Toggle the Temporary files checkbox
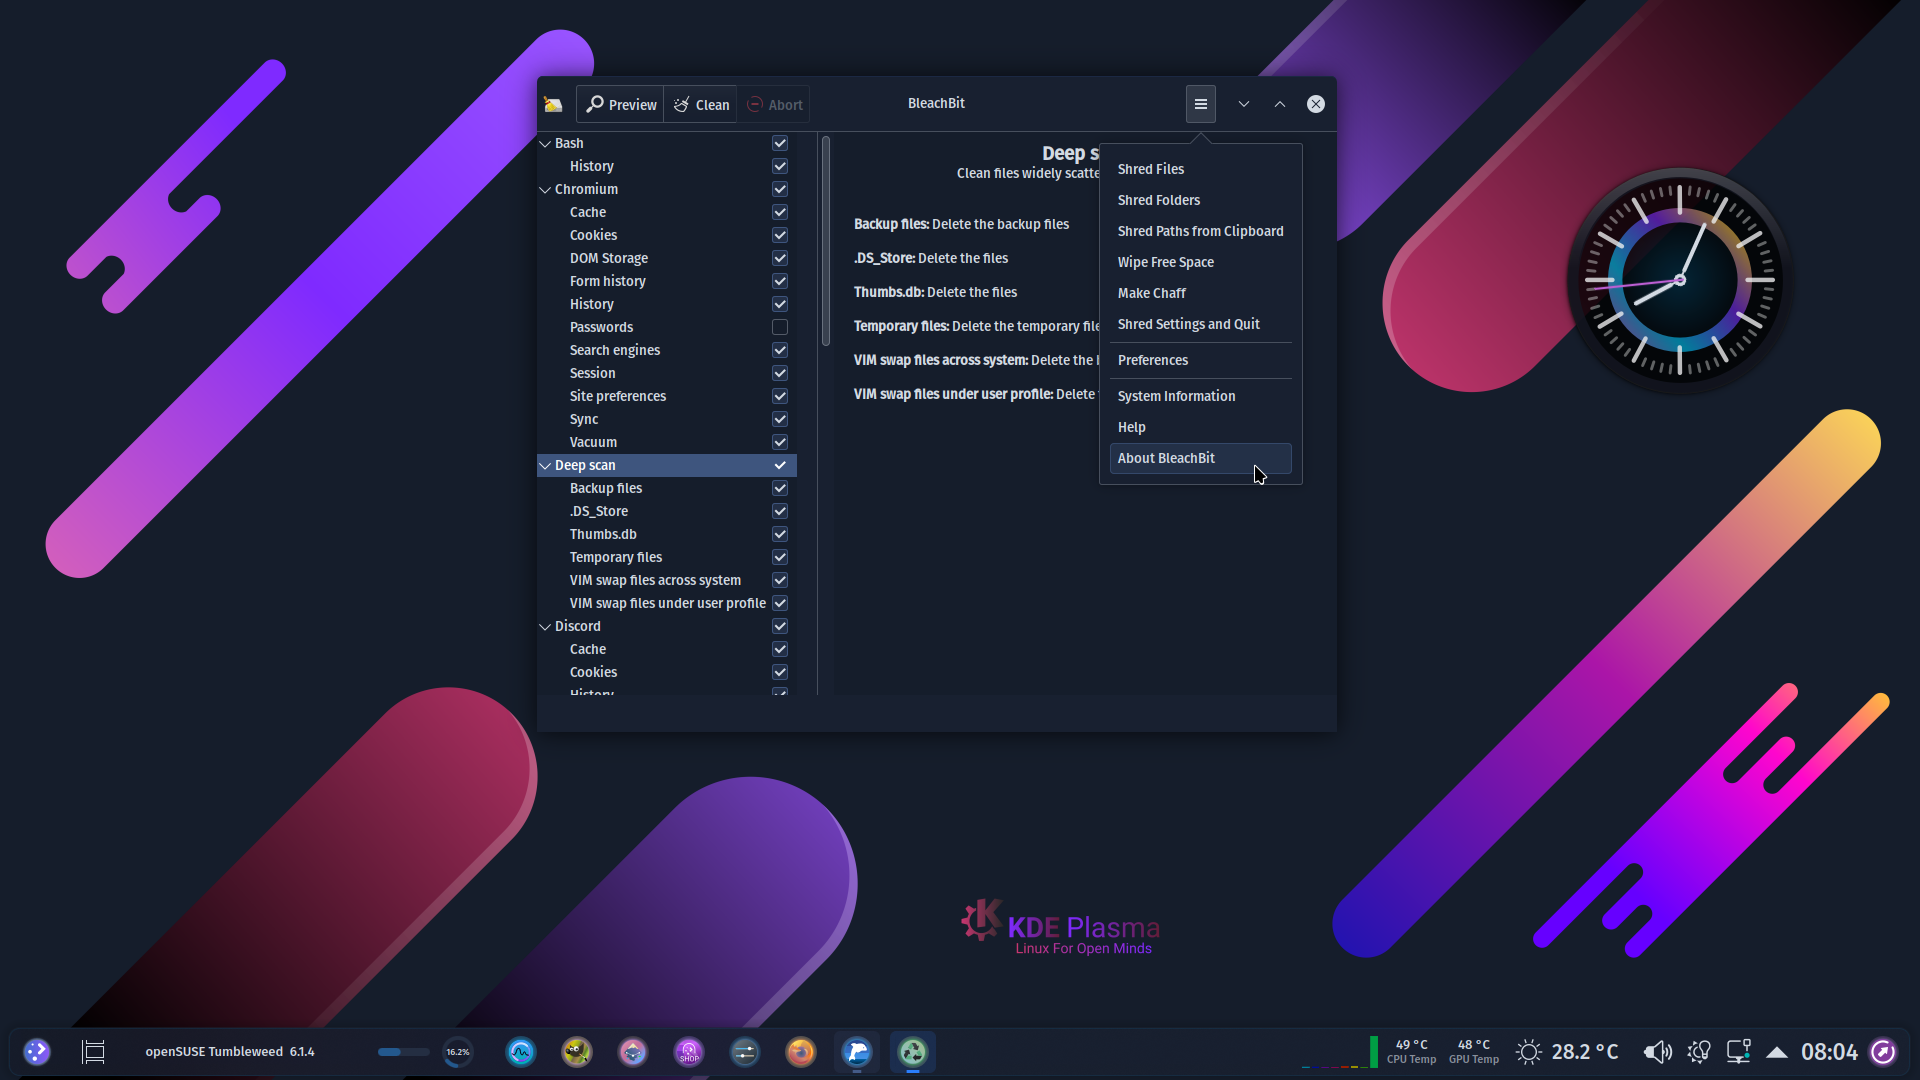The image size is (1920, 1080). 780,558
